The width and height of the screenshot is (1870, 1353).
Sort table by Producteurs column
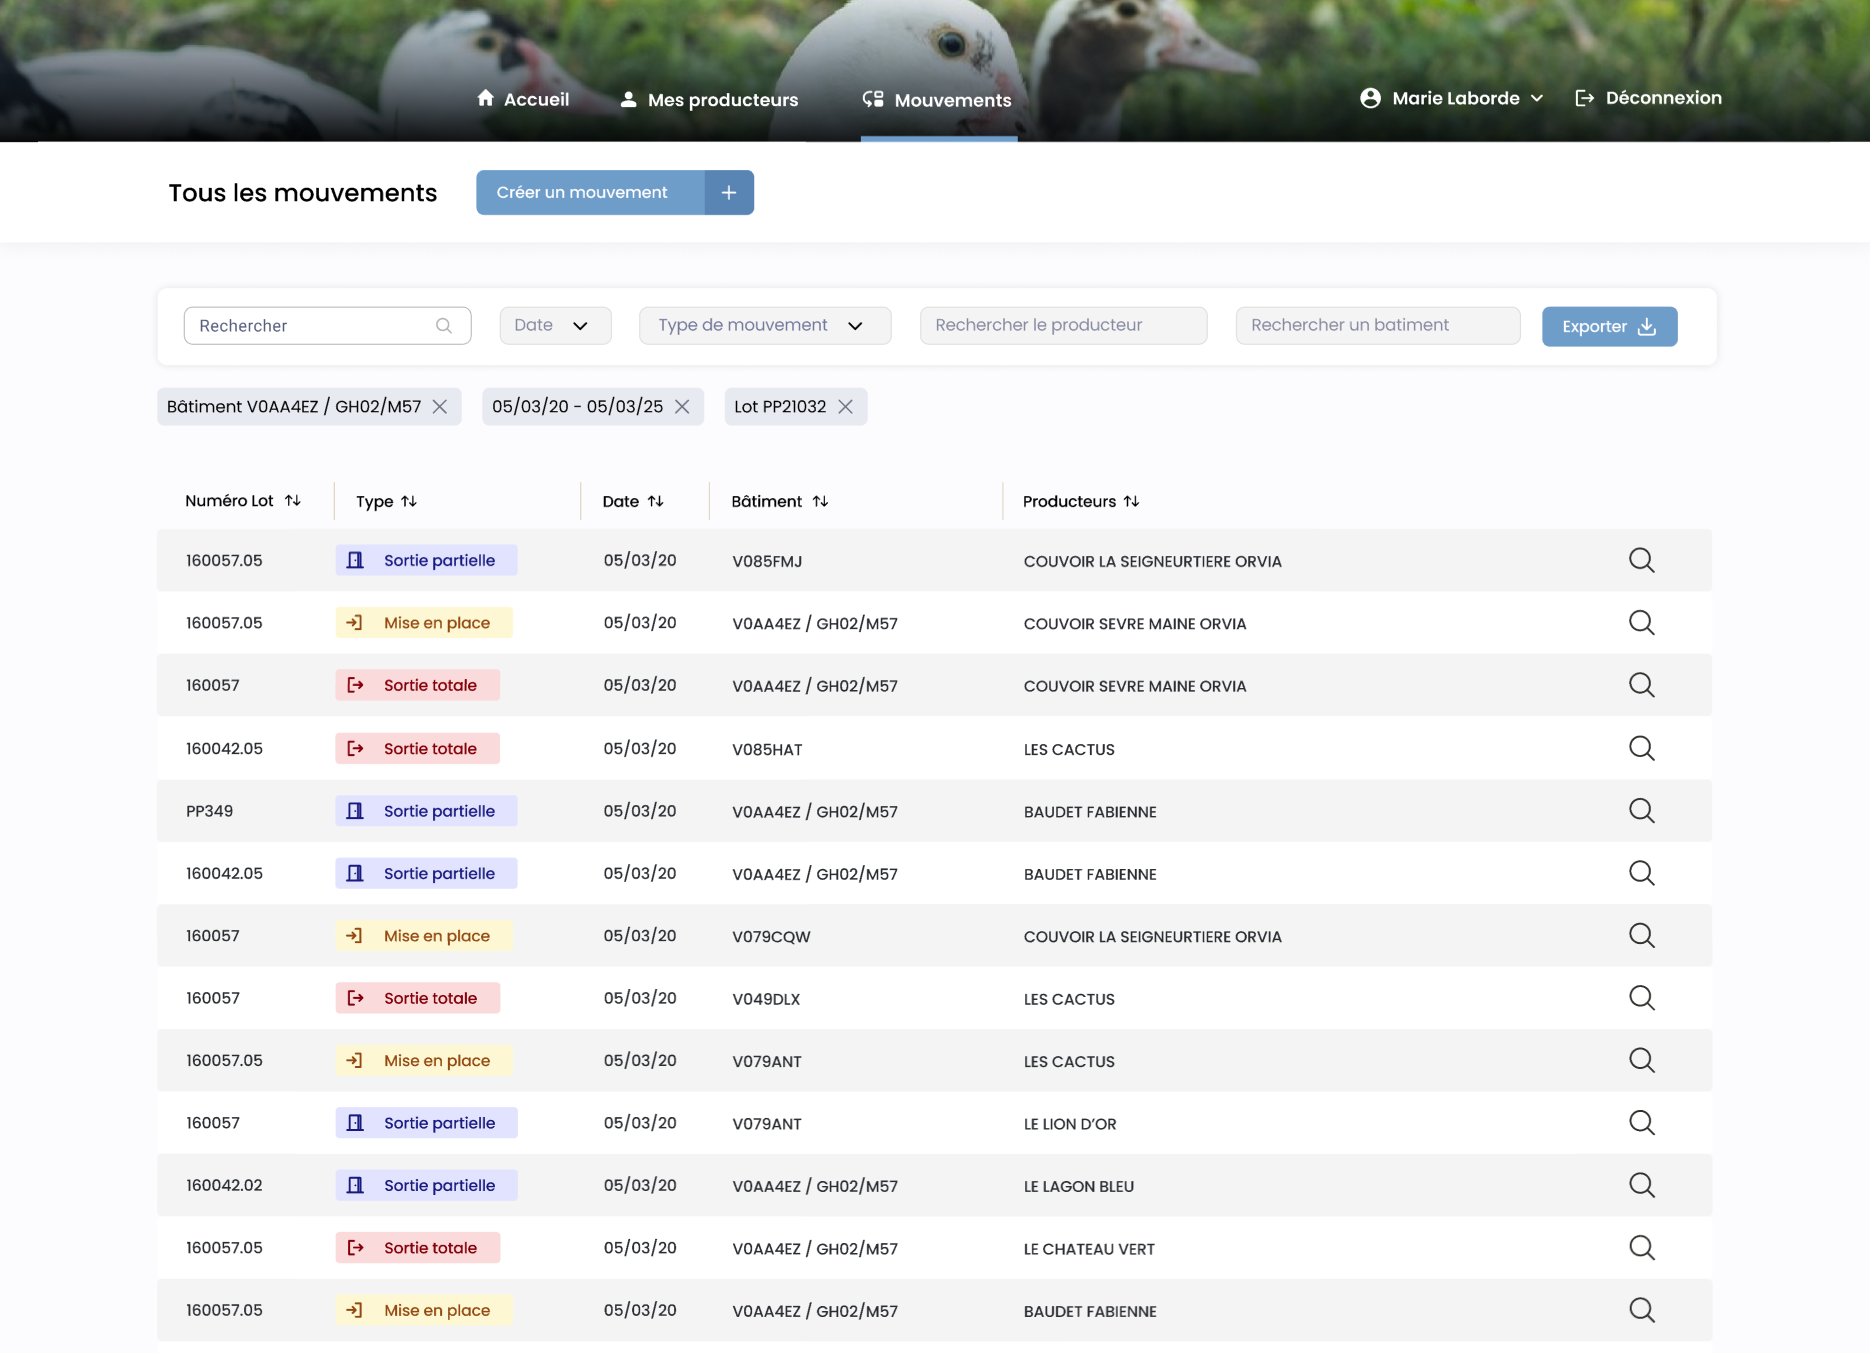pos(1131,502)
